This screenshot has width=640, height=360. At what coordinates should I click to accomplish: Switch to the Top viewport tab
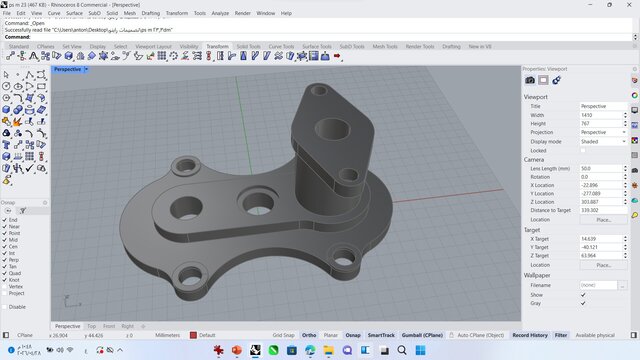pos(91,326)
